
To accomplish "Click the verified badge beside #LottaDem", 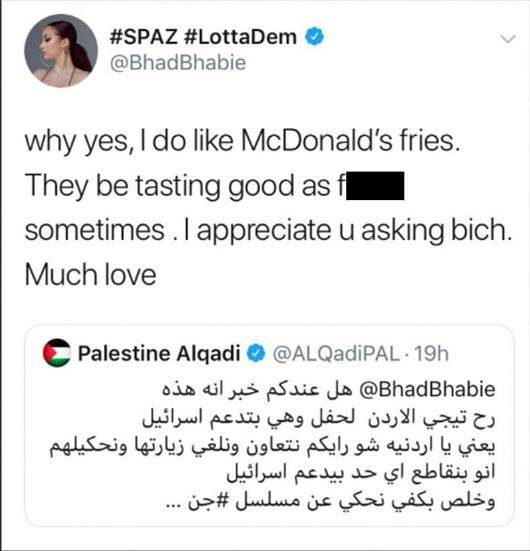I will [314, 37].
